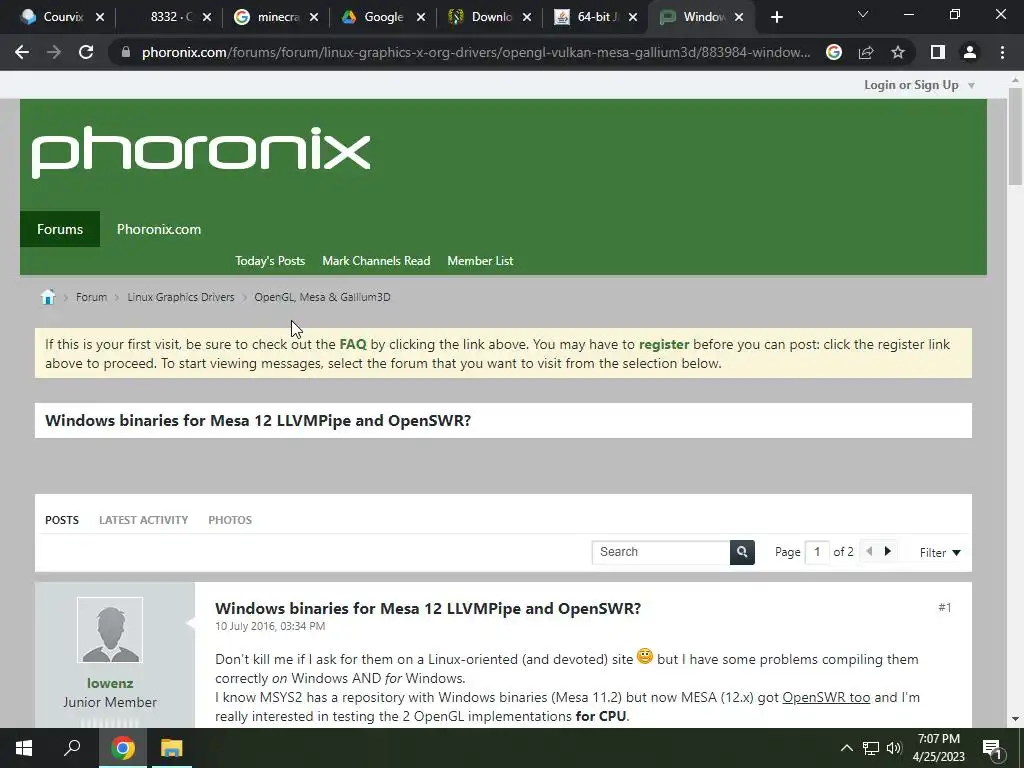Select the Forums navigation tab

60,229
